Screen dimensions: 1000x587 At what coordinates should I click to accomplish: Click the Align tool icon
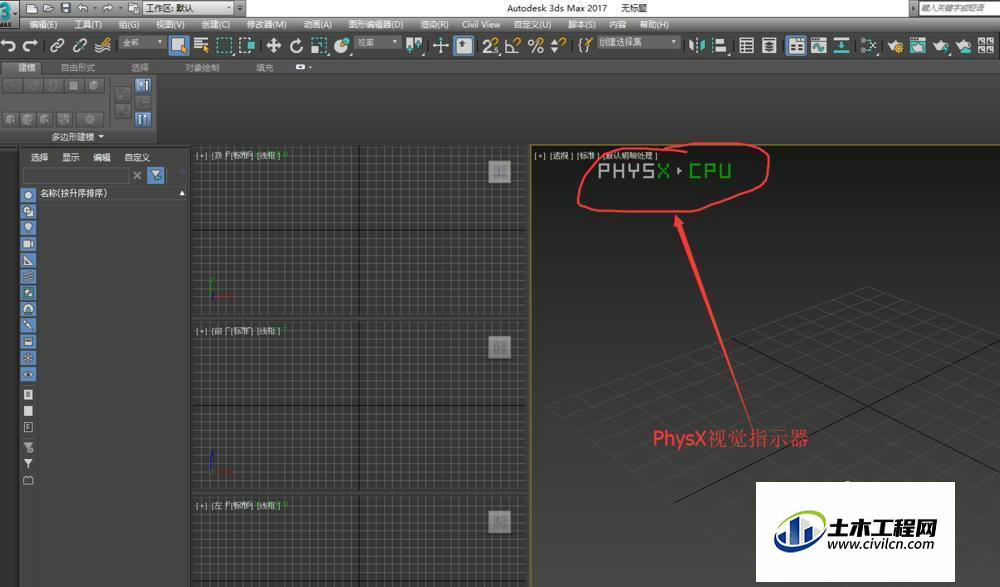[x=719, y=45]
